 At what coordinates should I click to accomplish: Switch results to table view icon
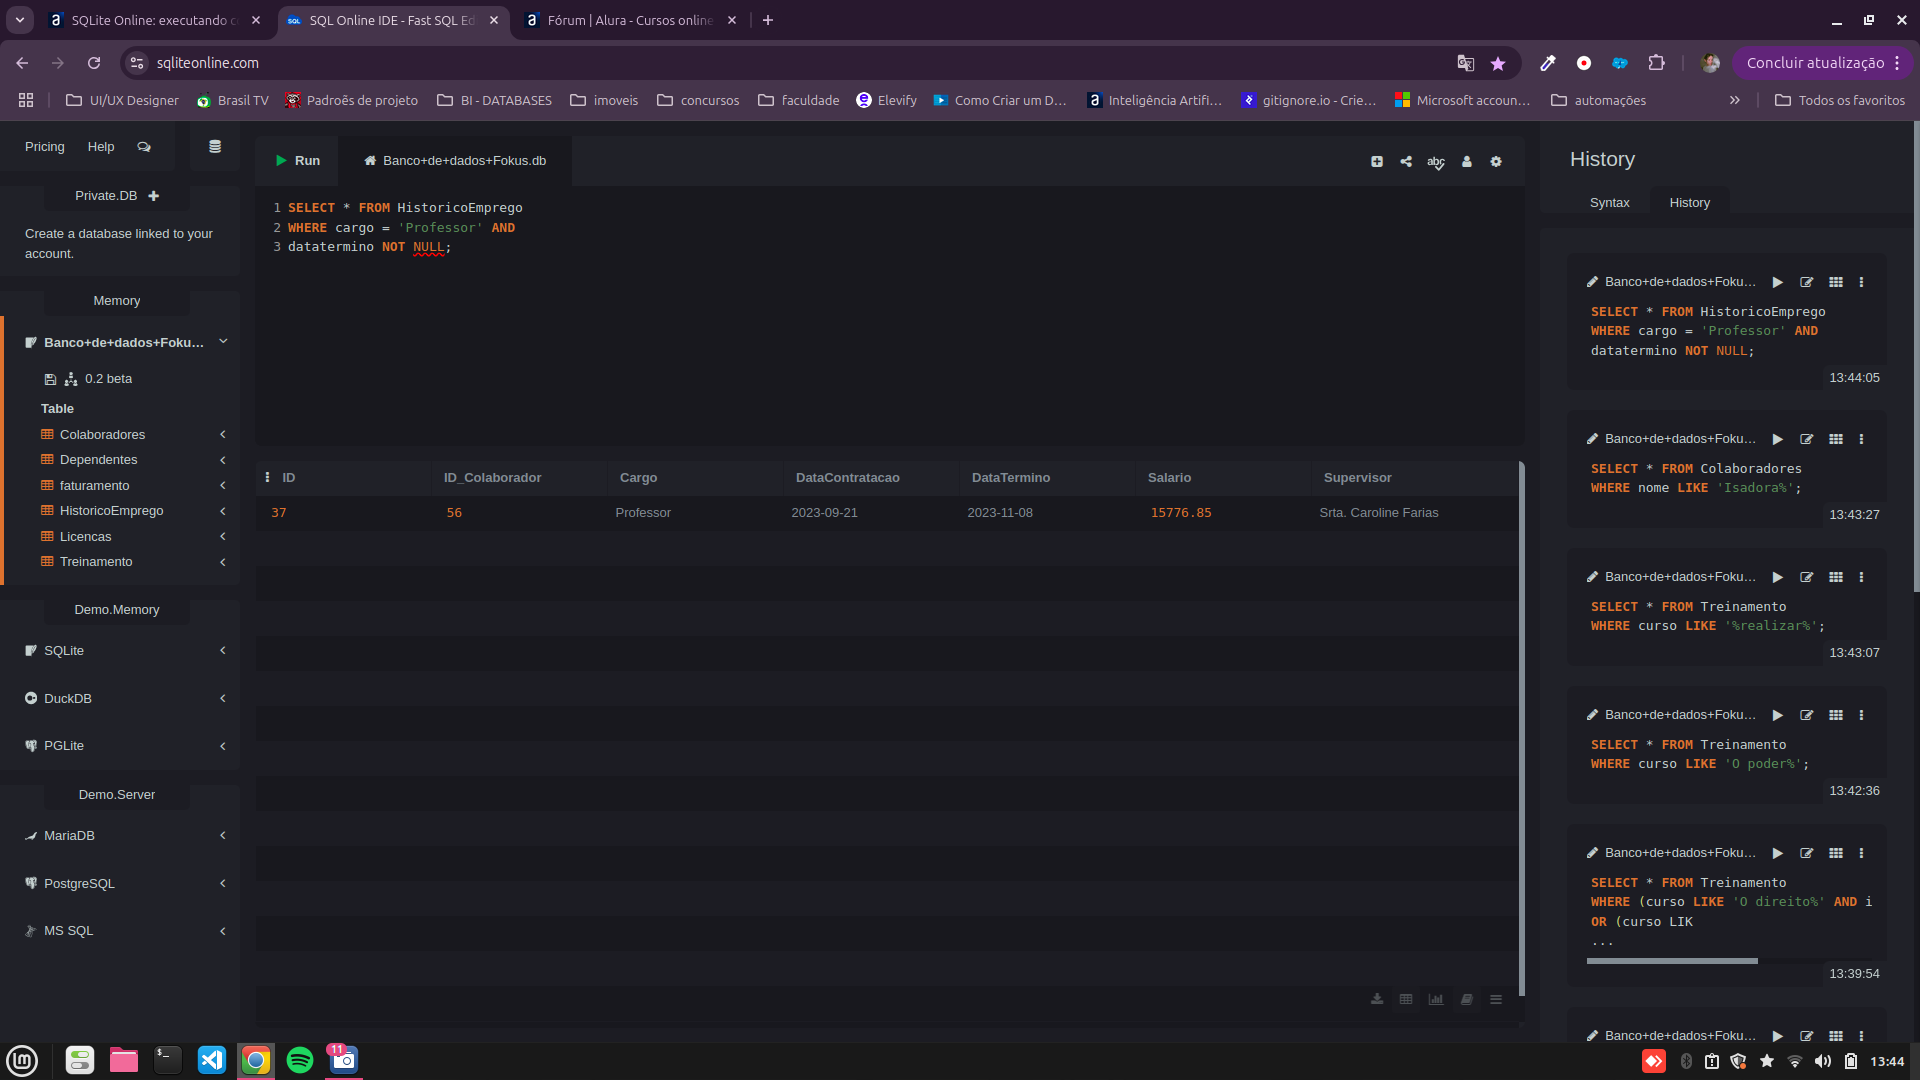click(x=1406, y=999)
